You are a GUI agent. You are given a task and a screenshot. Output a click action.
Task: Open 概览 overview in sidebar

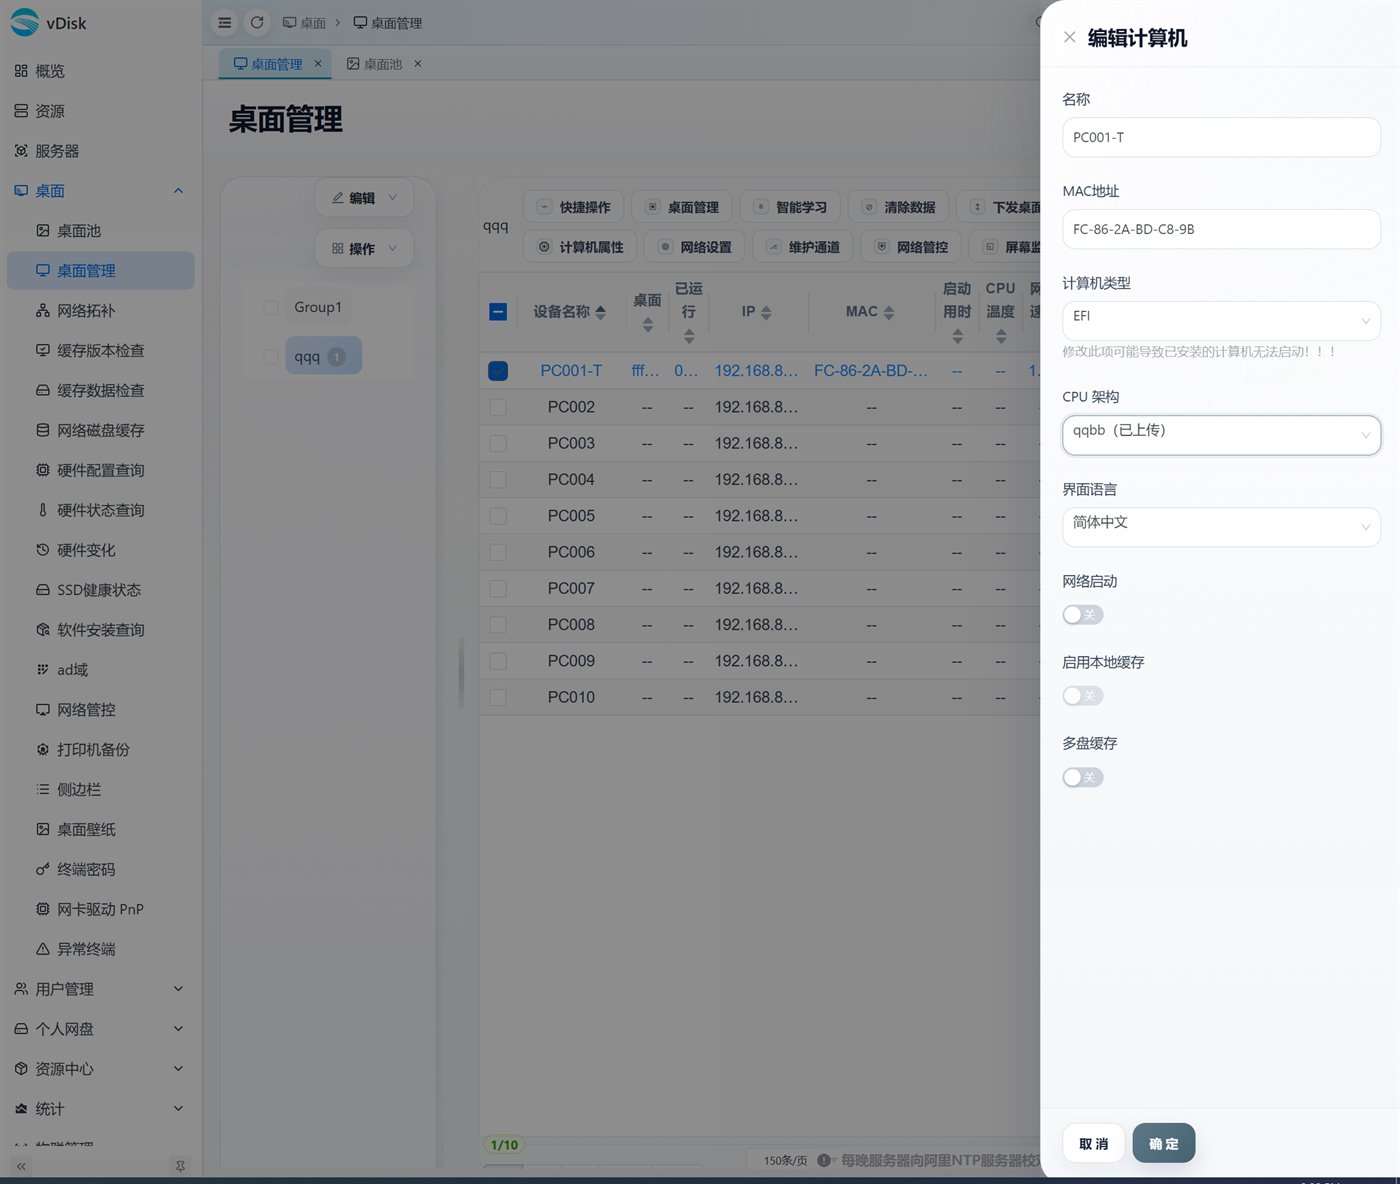tap(101, 71)
